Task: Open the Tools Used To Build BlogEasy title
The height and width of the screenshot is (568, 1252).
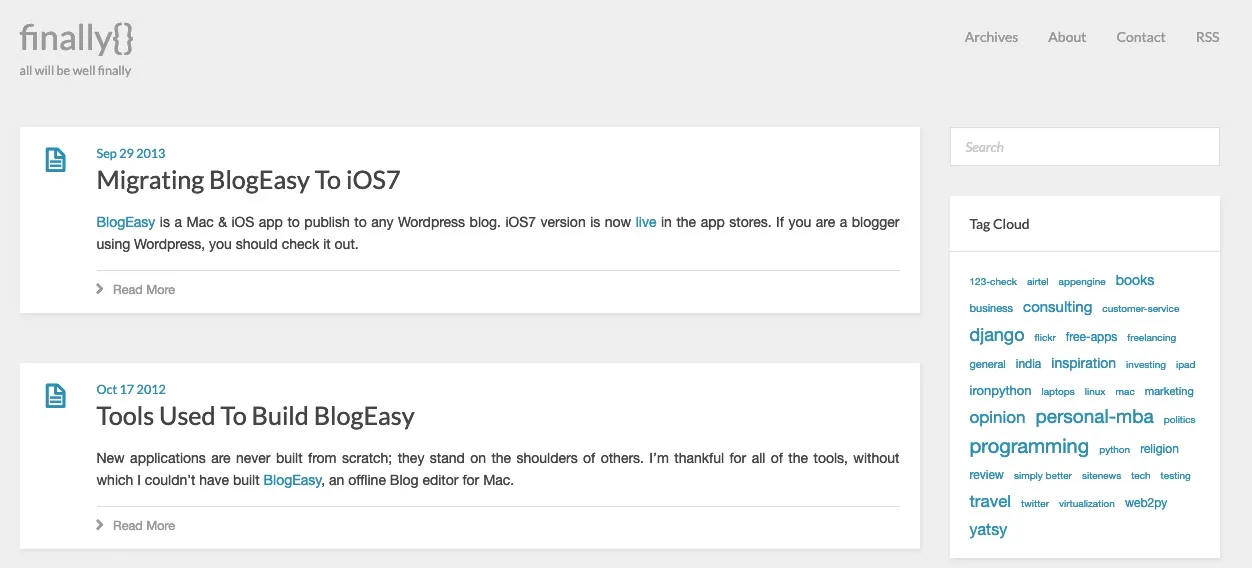Action: 255,416
